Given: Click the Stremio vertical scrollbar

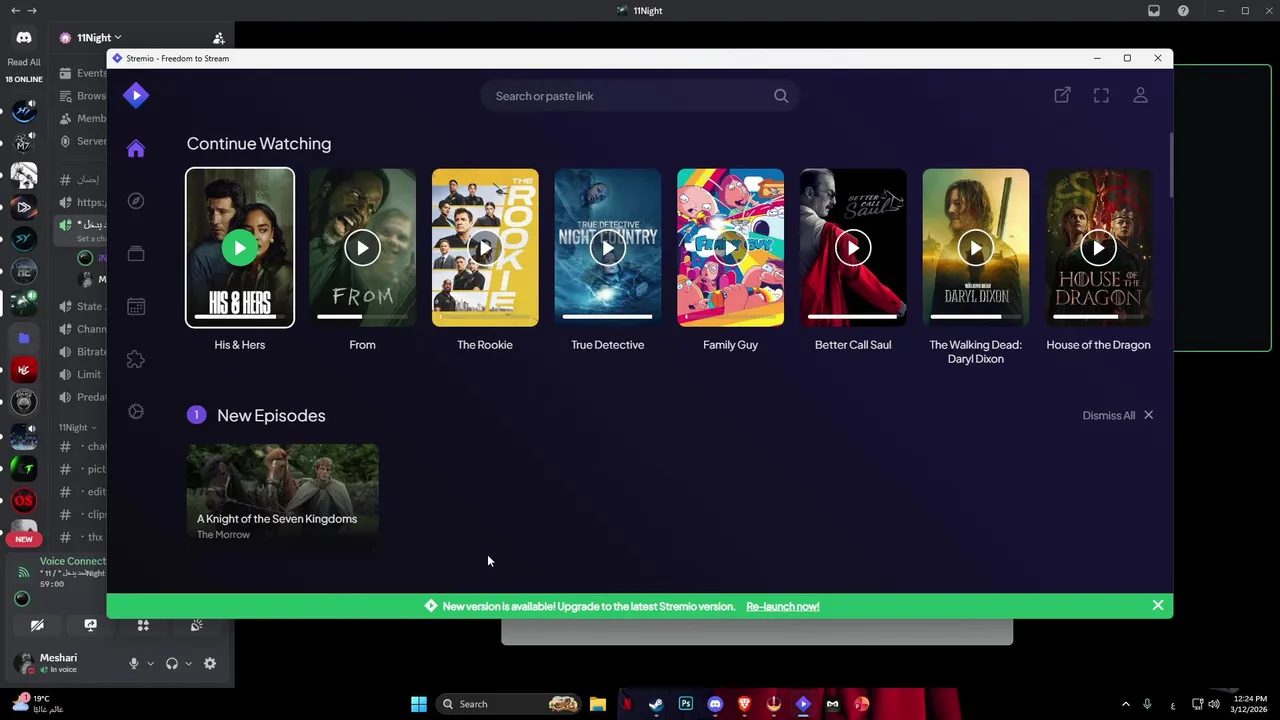Looking at the screenshot, I should pos(1170,165).
